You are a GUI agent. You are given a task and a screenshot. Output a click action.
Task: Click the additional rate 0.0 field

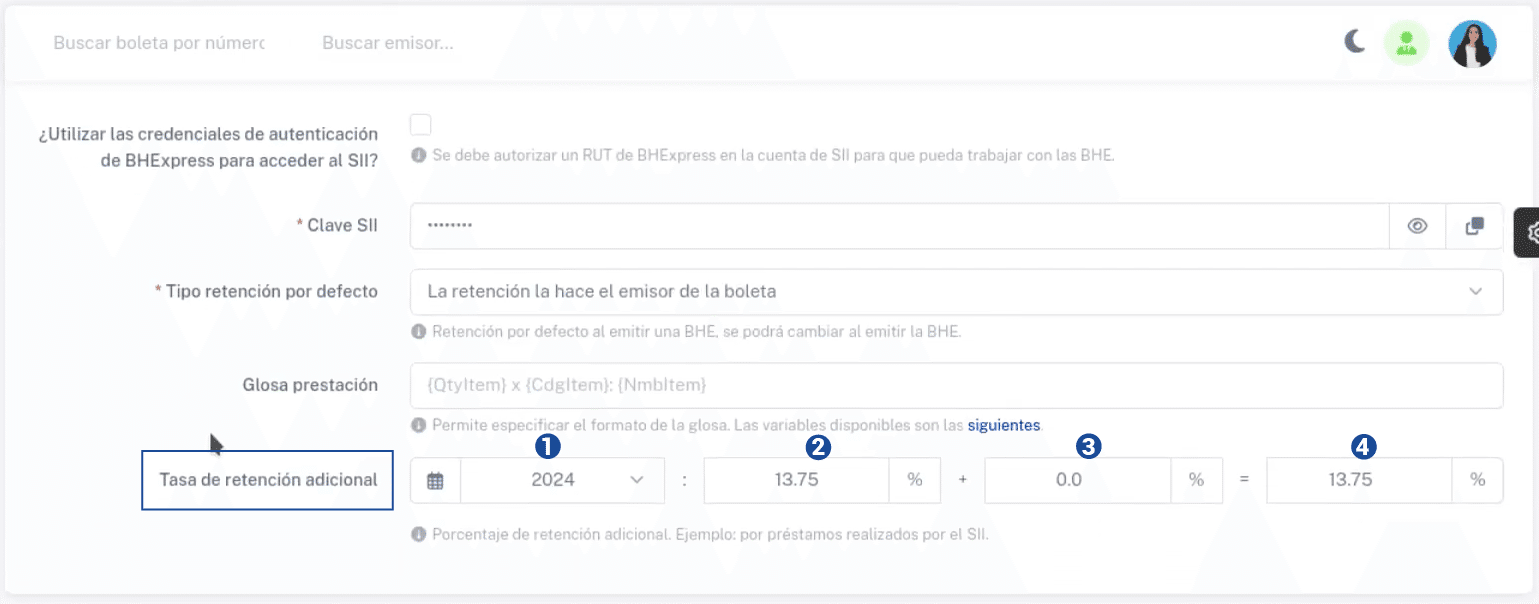click(1078, 480)
